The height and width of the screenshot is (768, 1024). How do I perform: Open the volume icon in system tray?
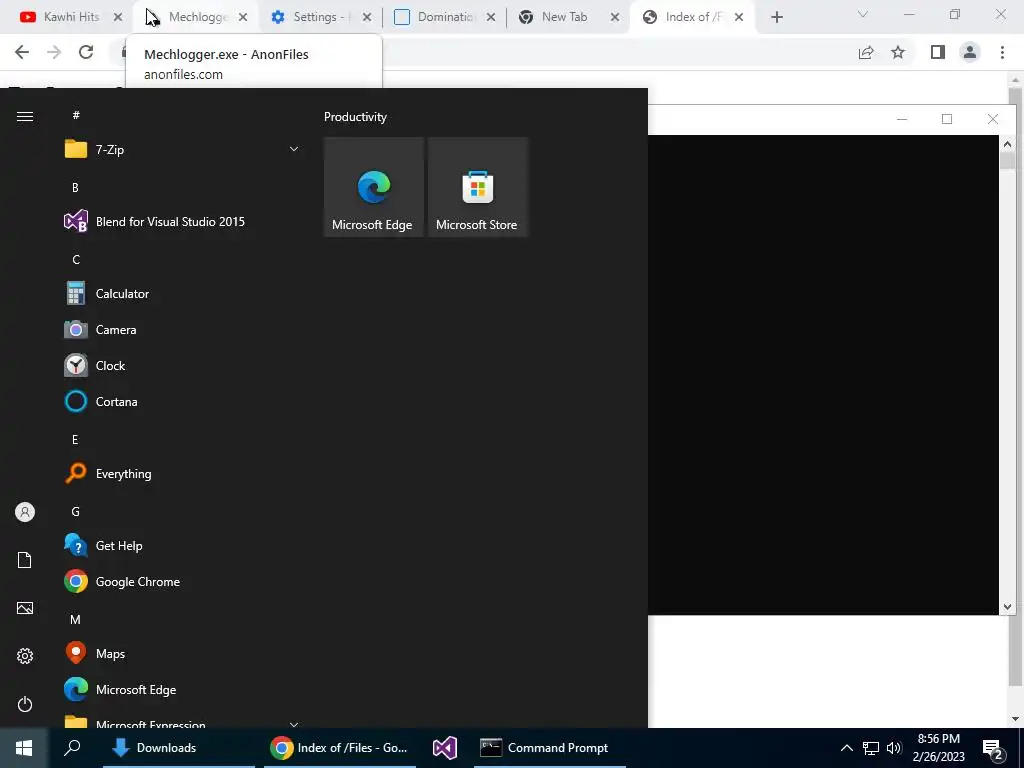click(x=894, y=748)
